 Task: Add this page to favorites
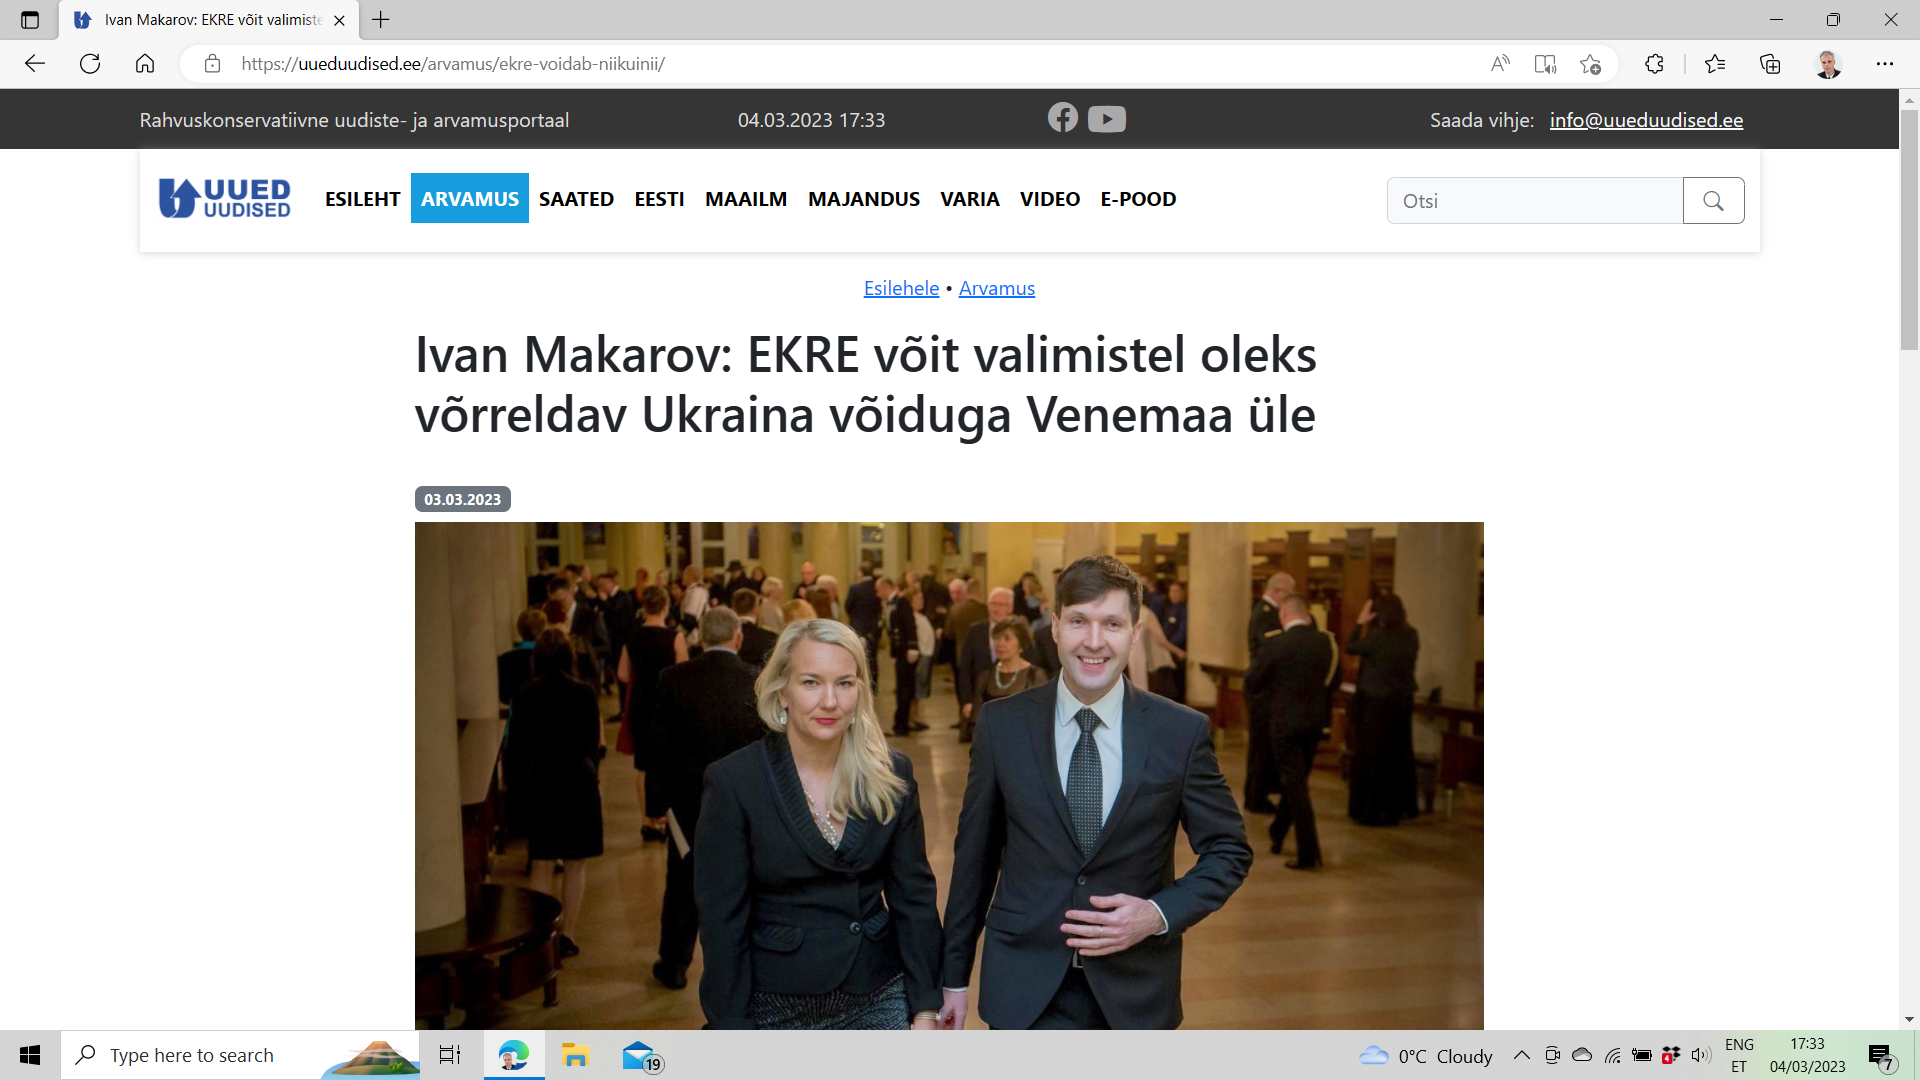(1590, 64)
